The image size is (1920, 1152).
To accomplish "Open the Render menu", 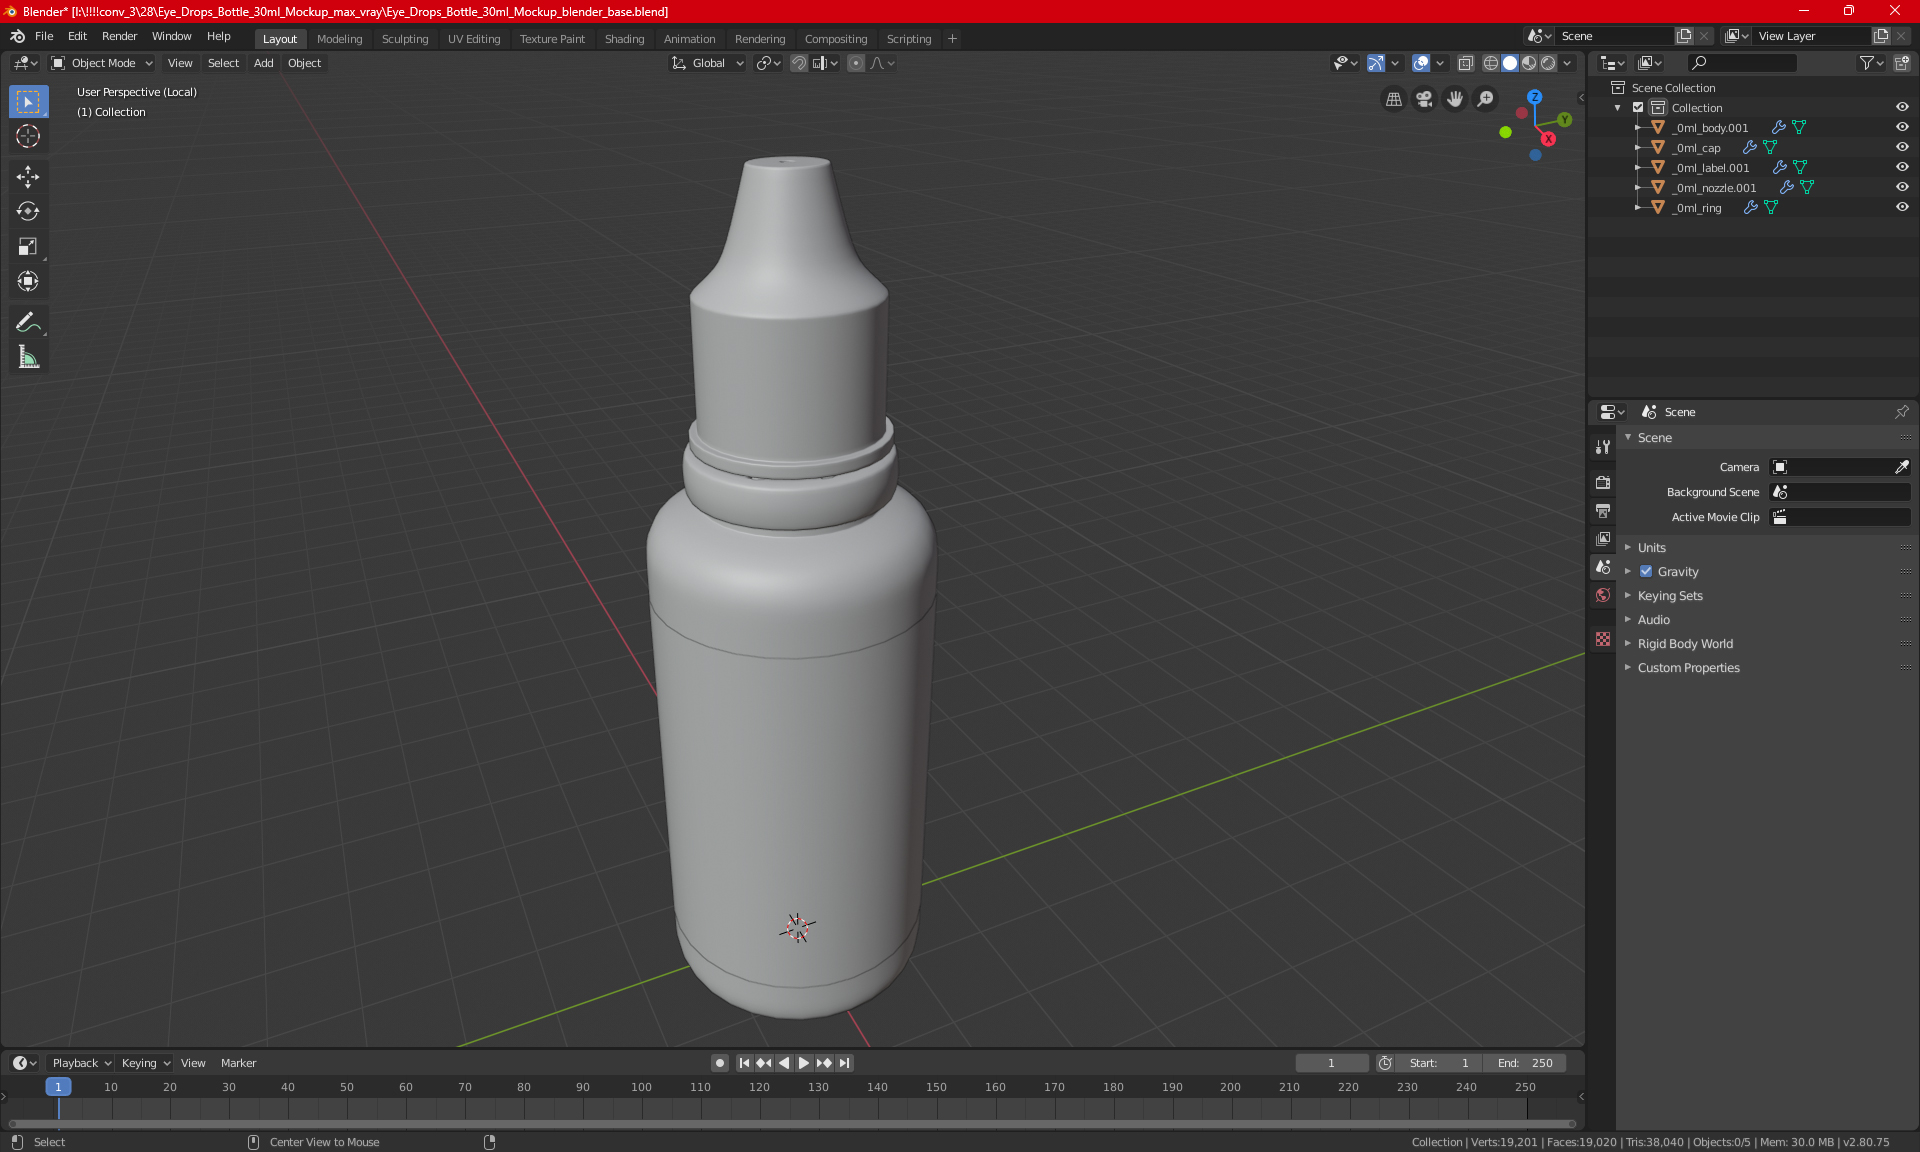I will coord(119,36).
